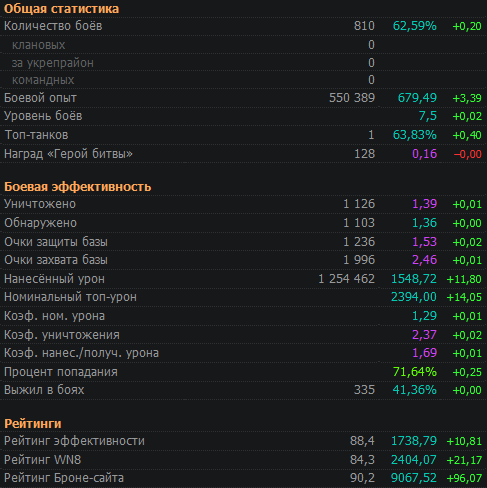Click the "Процент попадания" value 71,64%

tap(415, 372)
